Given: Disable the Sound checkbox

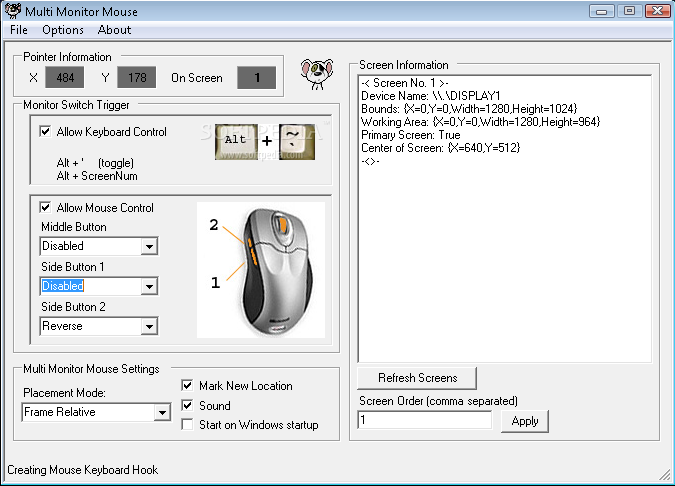Looking at the screenshot, I should tap(187, 405).
